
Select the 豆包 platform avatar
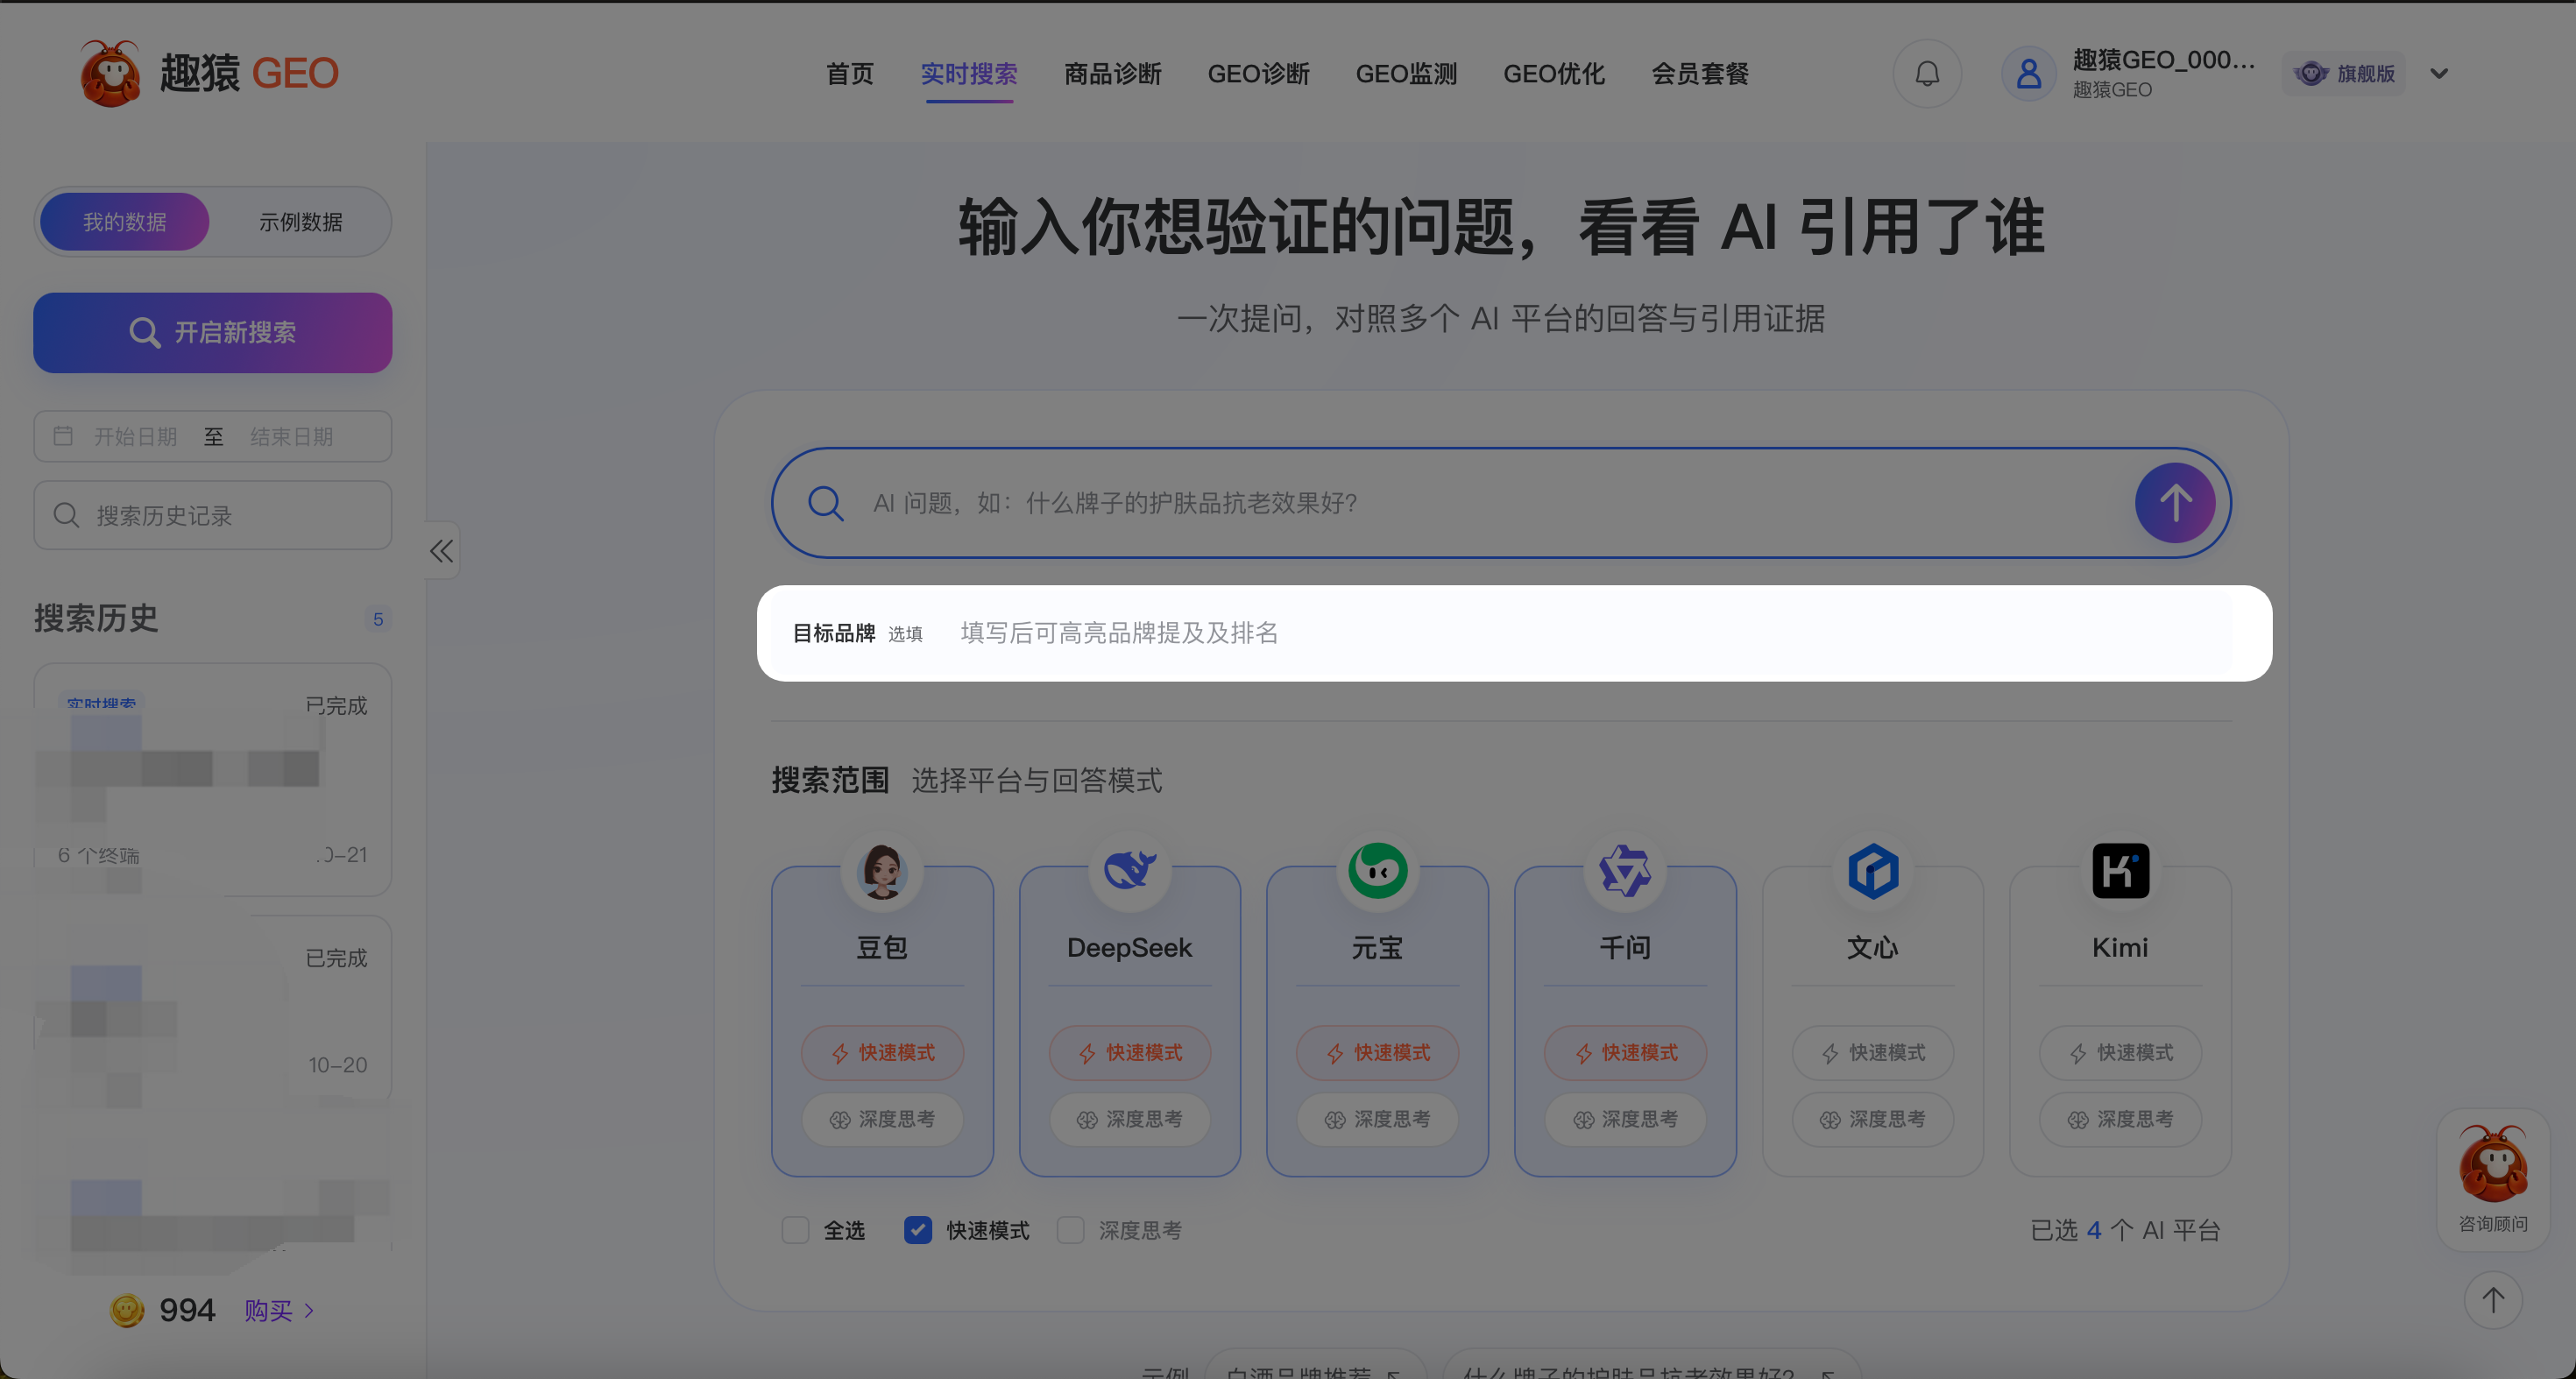pos(882,871)
